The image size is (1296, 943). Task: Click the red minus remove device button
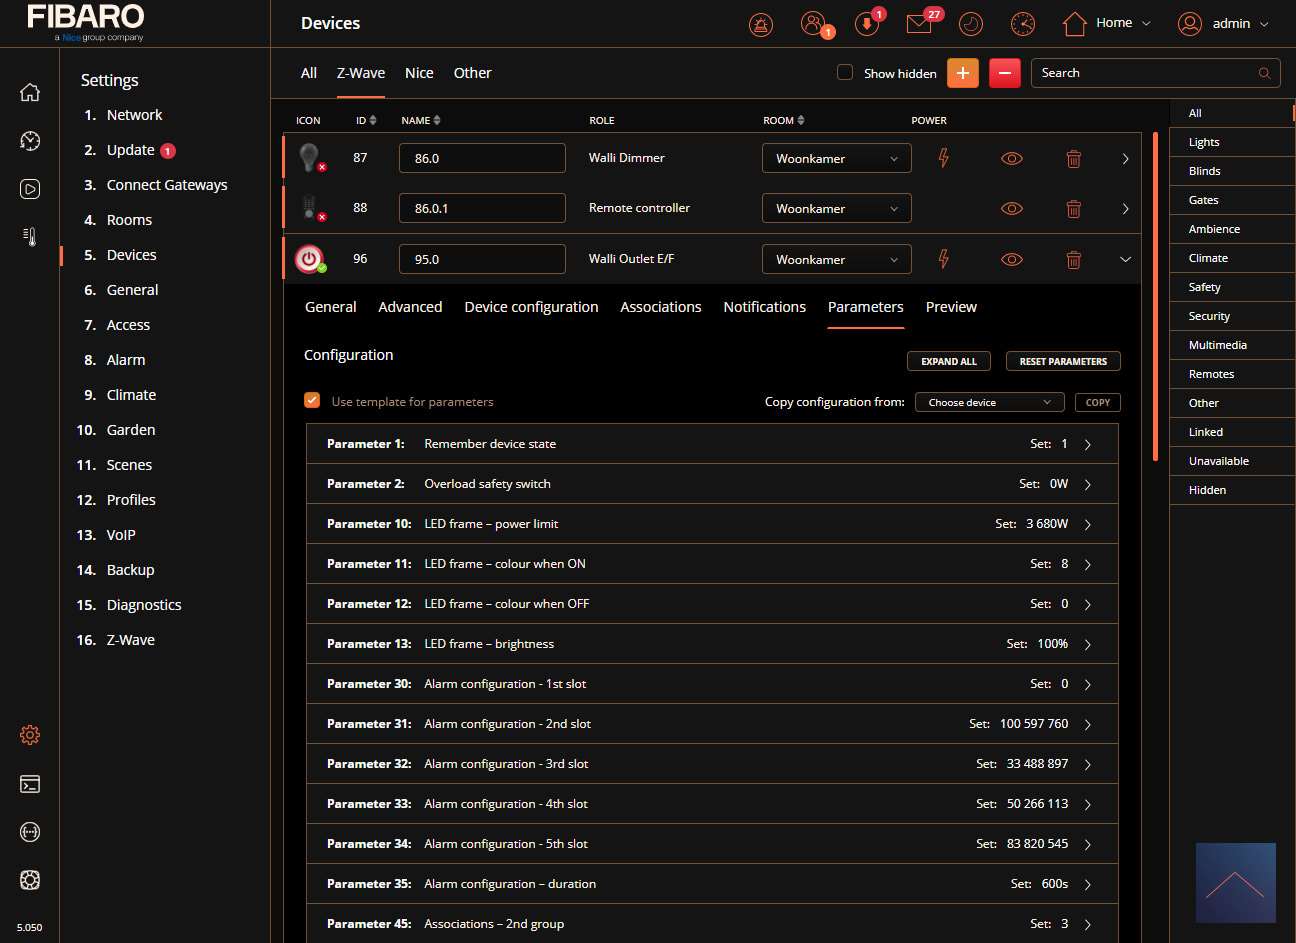[x=1005, y=73]
